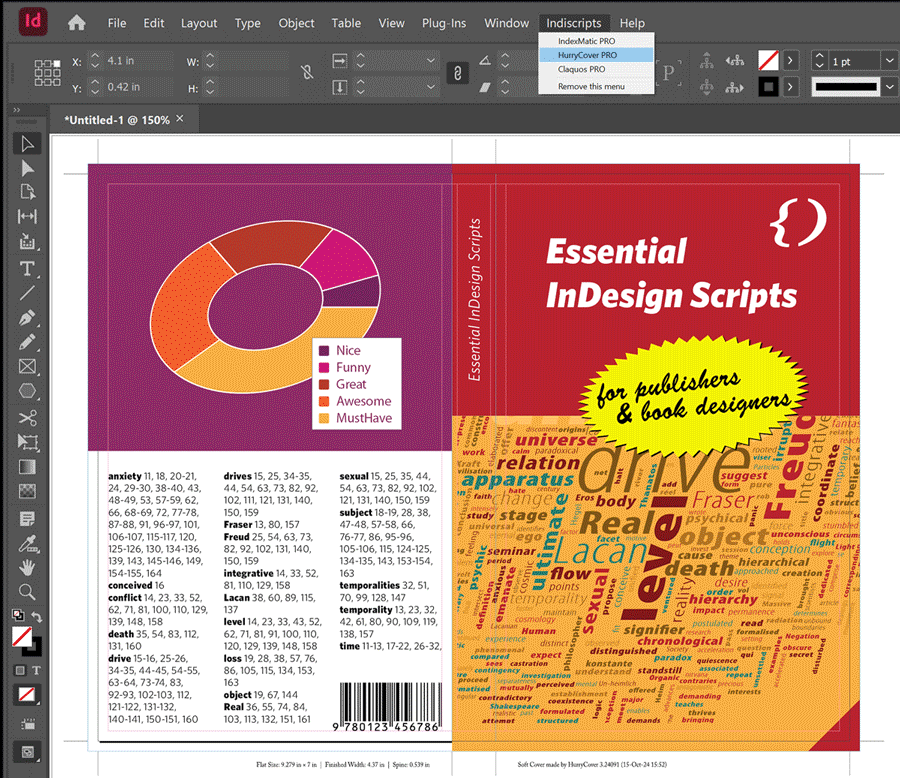Open the stroke style dropdown
Viewport: 900px width, 778px height.
(889, 87)
